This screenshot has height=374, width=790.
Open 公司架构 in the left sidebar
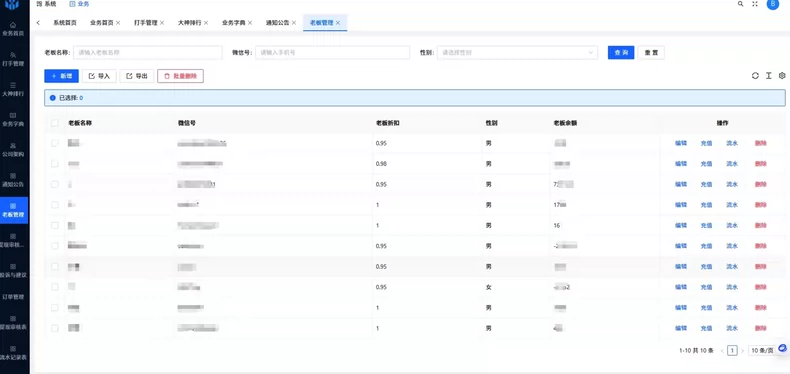[x=13, y=149]
